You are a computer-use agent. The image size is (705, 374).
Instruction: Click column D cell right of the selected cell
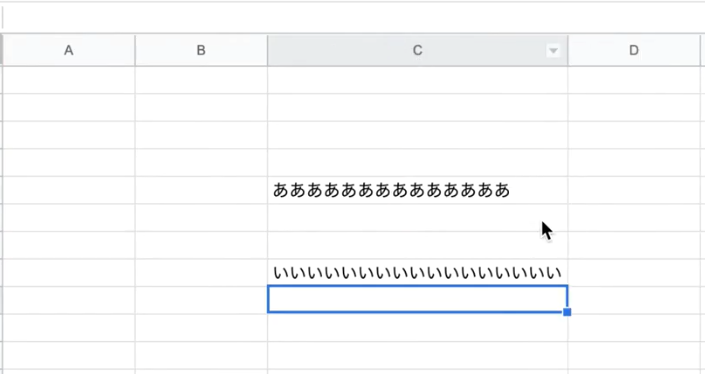pyautogui.click(x=636, y=300)
